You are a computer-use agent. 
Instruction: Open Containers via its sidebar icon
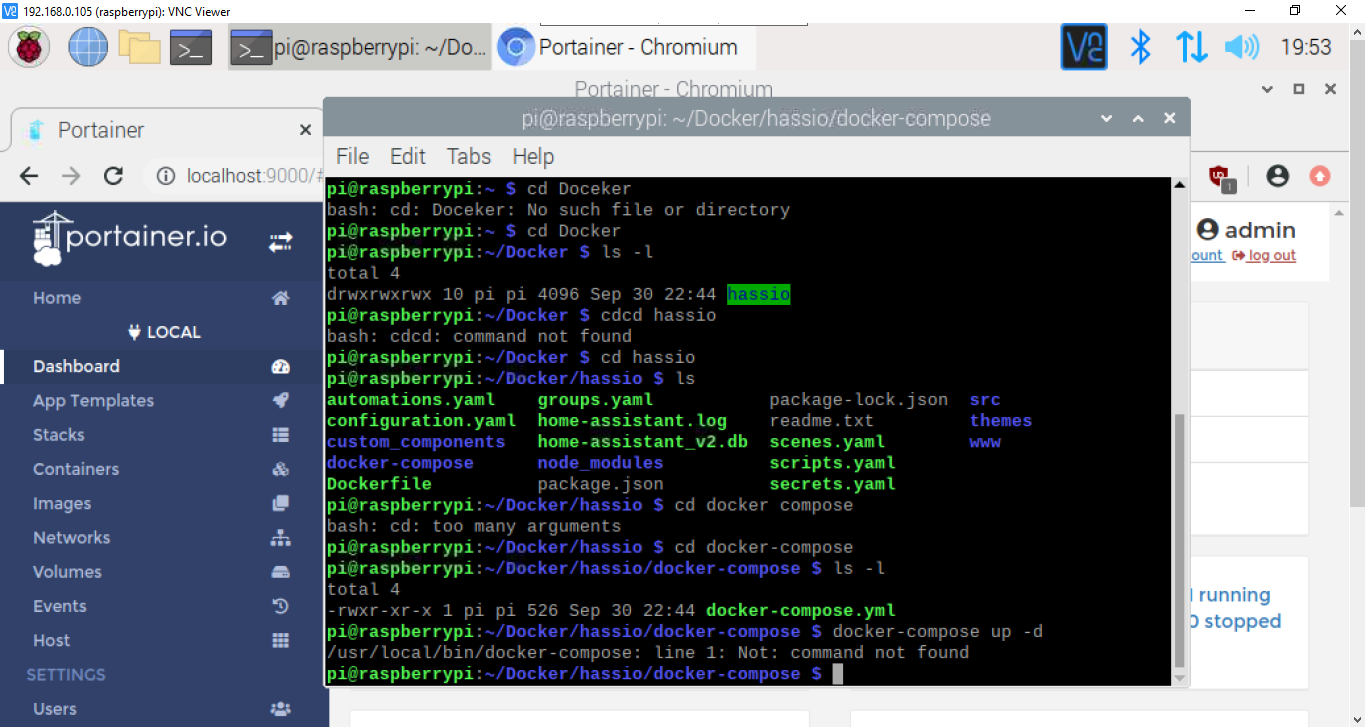click(281, 468)
